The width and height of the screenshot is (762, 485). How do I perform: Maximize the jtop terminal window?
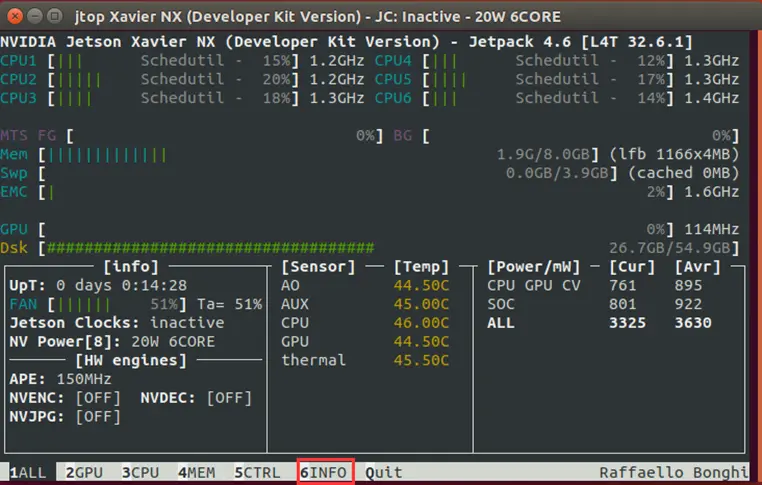click(x=54, y=16)
